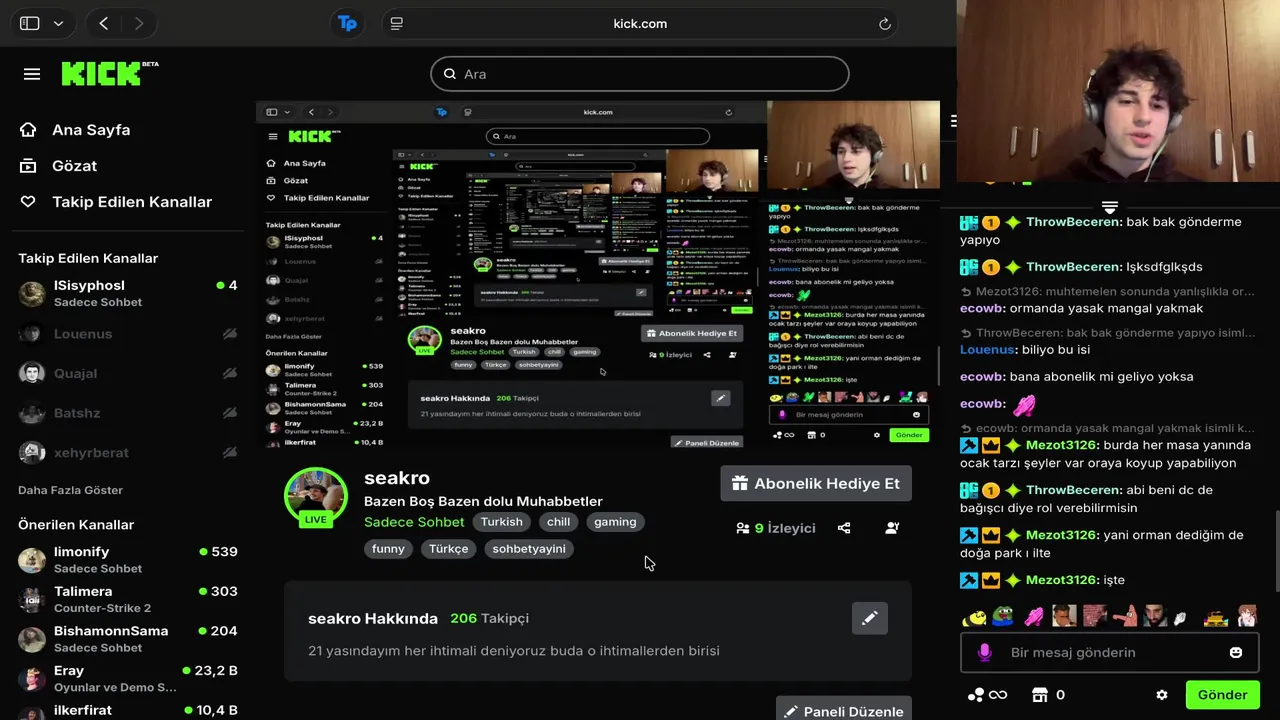1280x720 pixels.
Task: Open the emoji picker smiley icon
Action: [1236, 652]
